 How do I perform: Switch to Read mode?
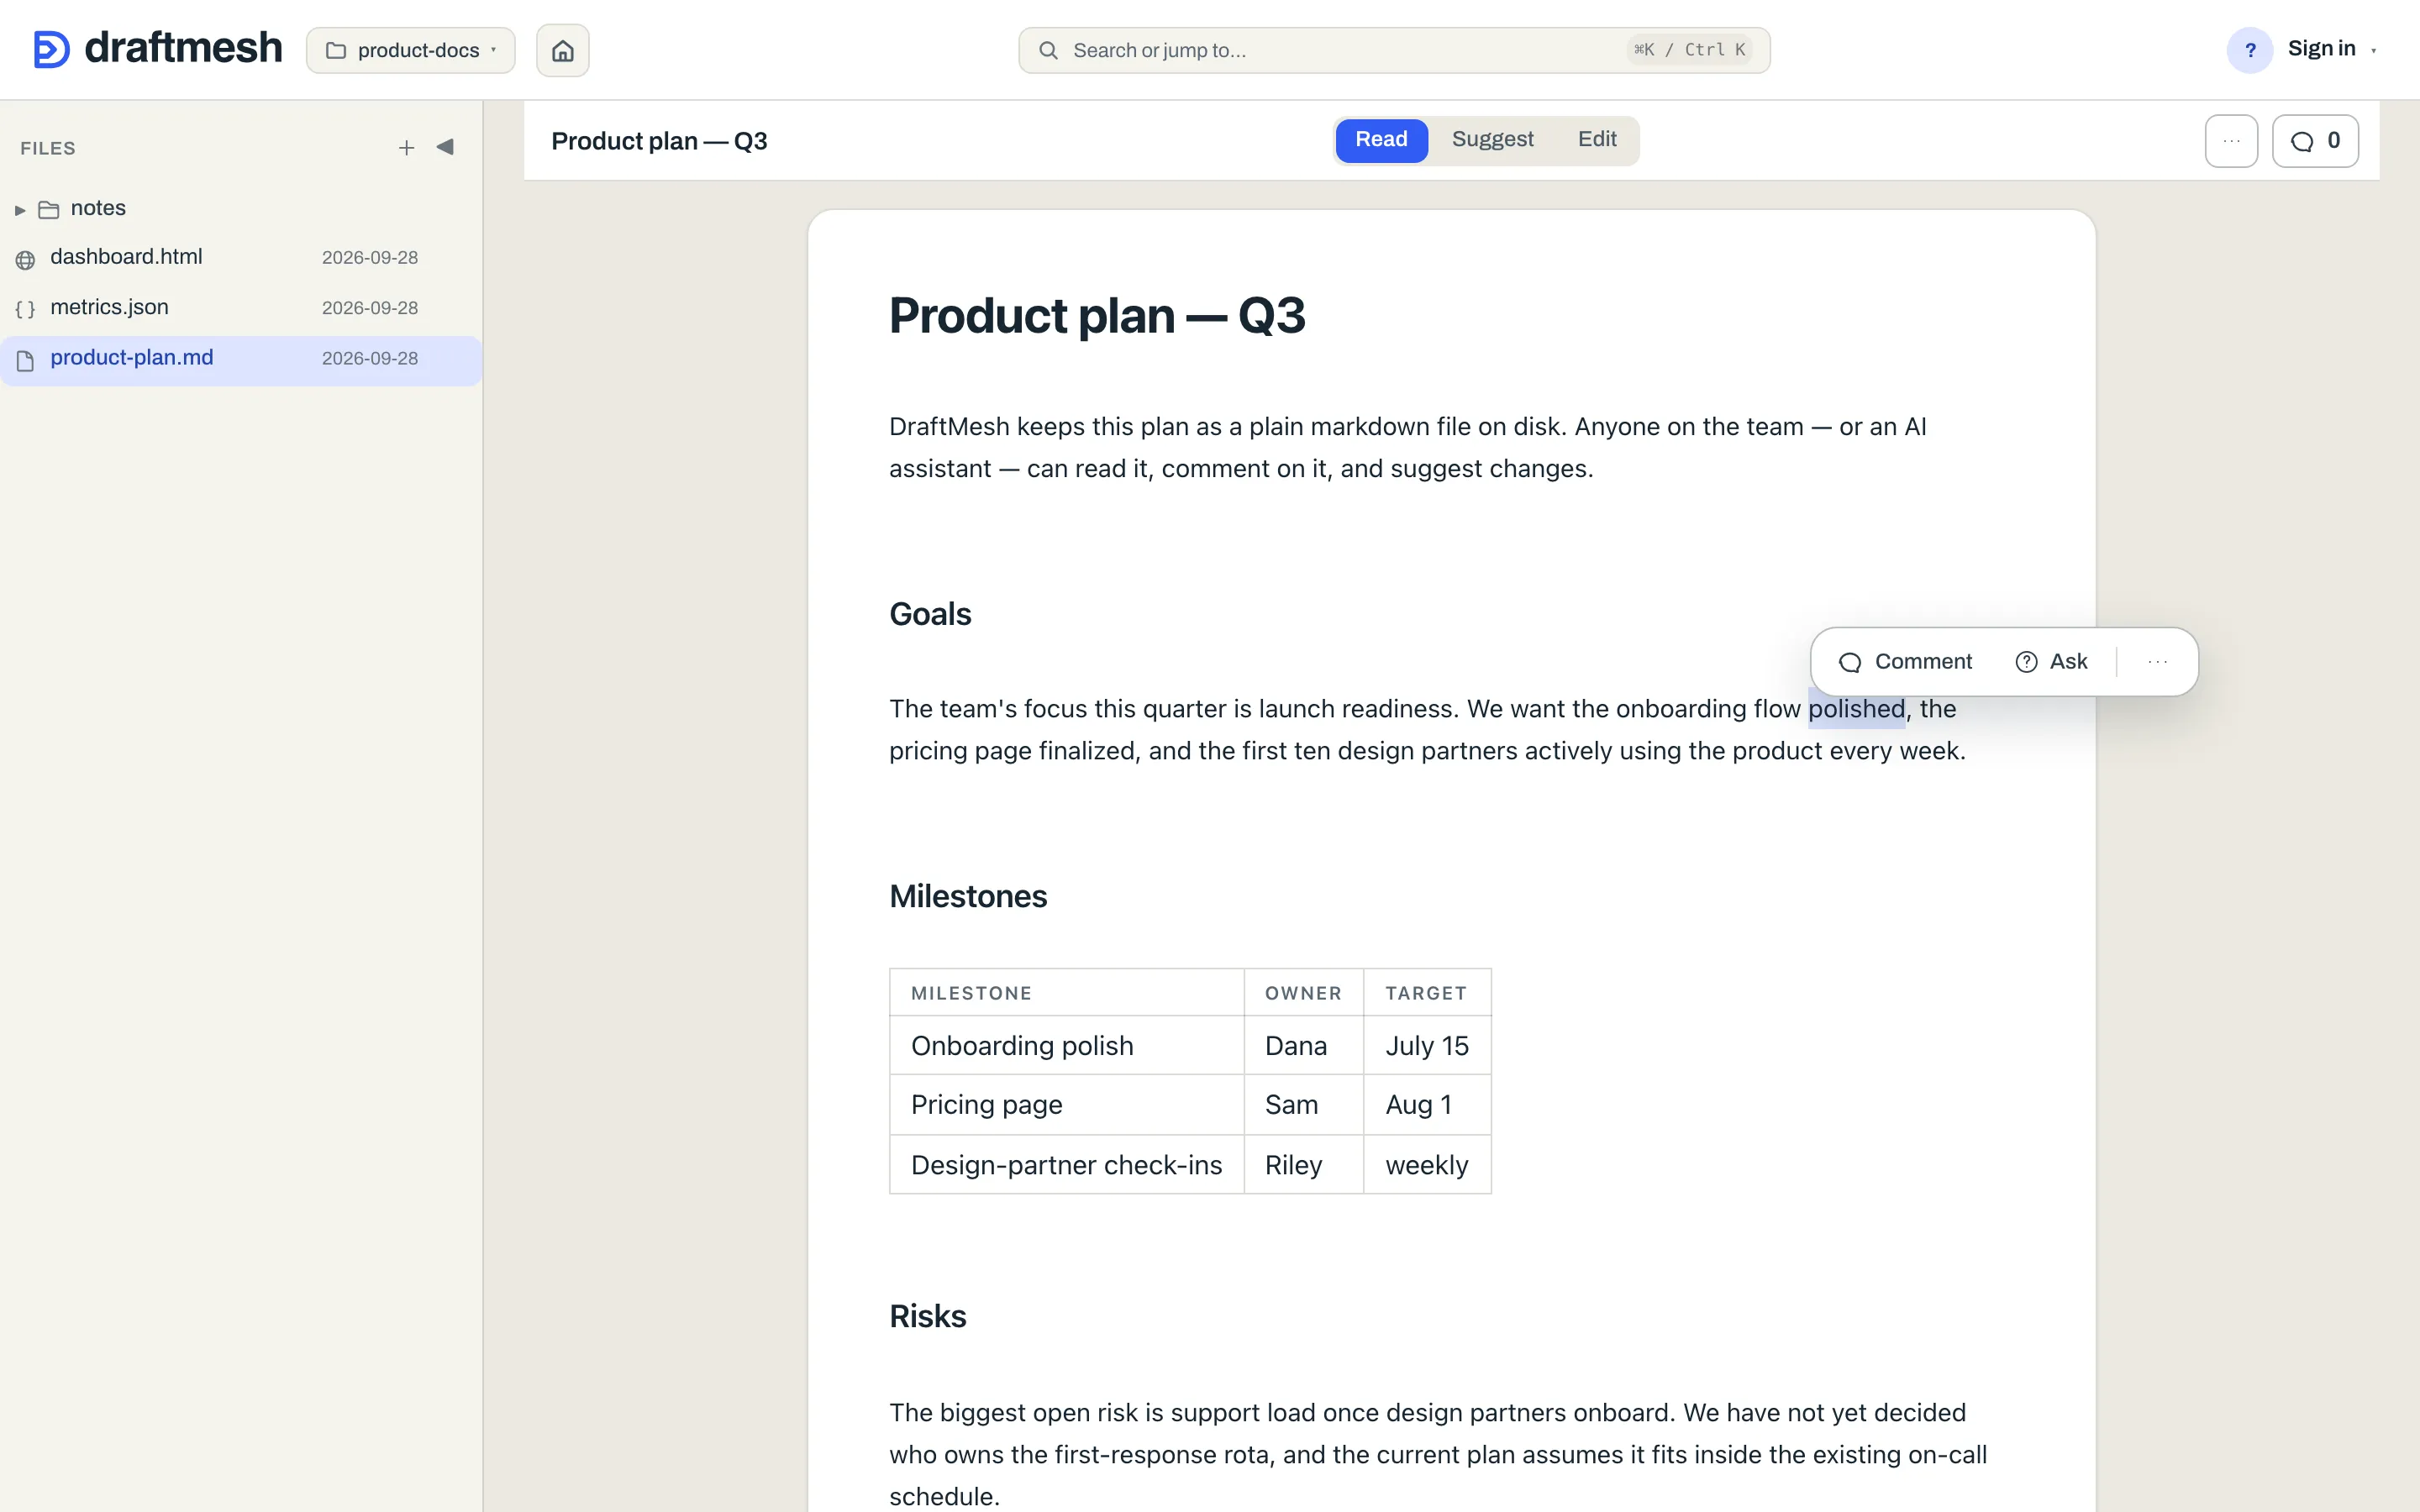click(1381, 140)
